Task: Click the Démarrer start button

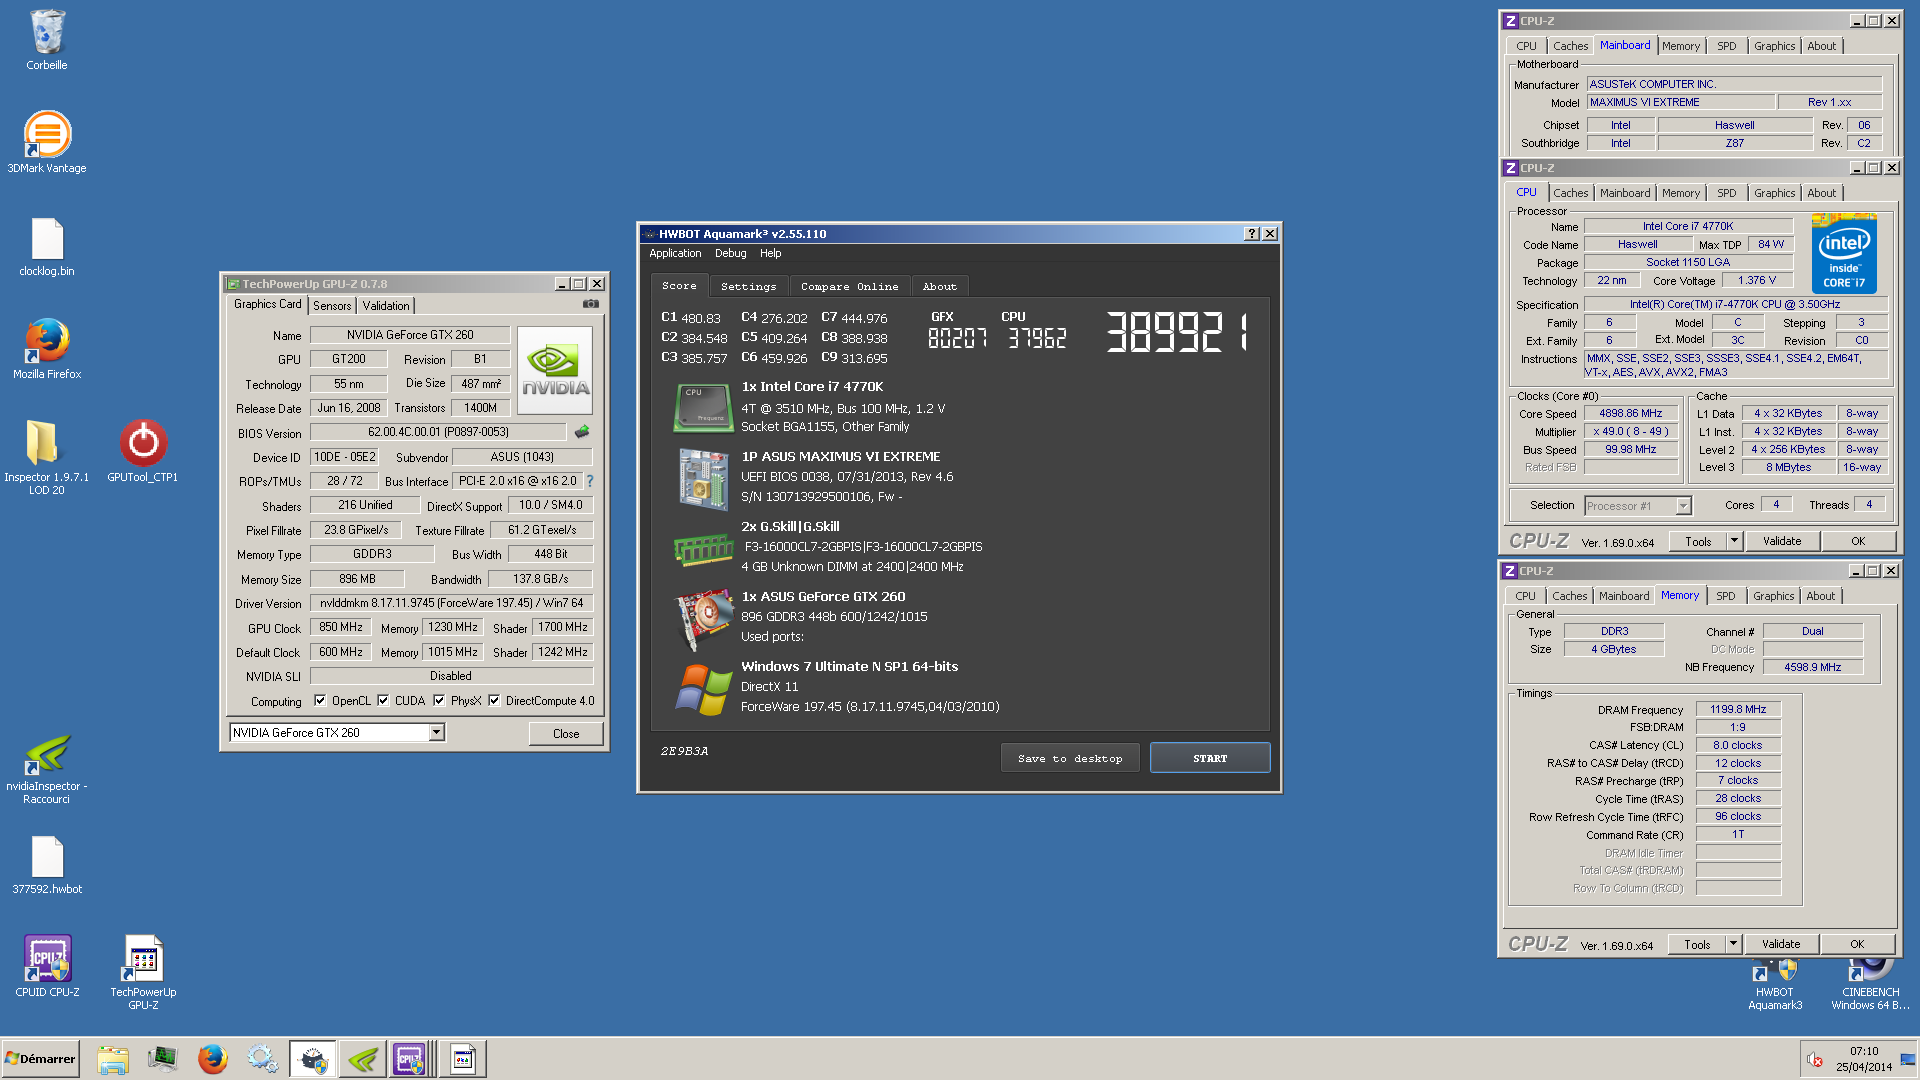Action: (x=40, y=1059)
